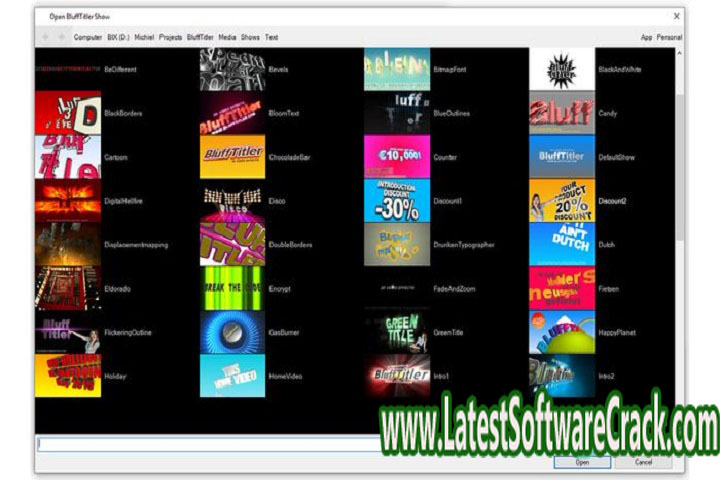Screen dimensions: 720x480
Task: Click the Open button
Action: (581, 462)
